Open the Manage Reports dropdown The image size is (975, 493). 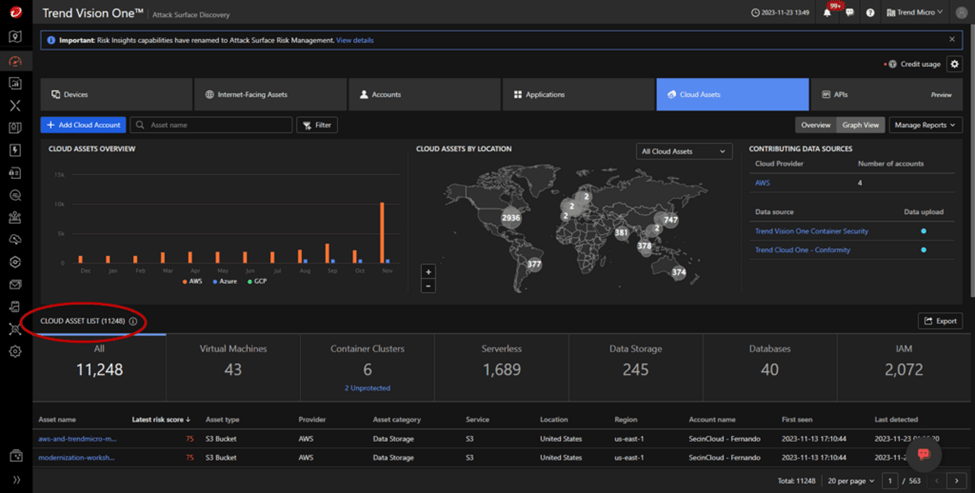click(925, 125)
